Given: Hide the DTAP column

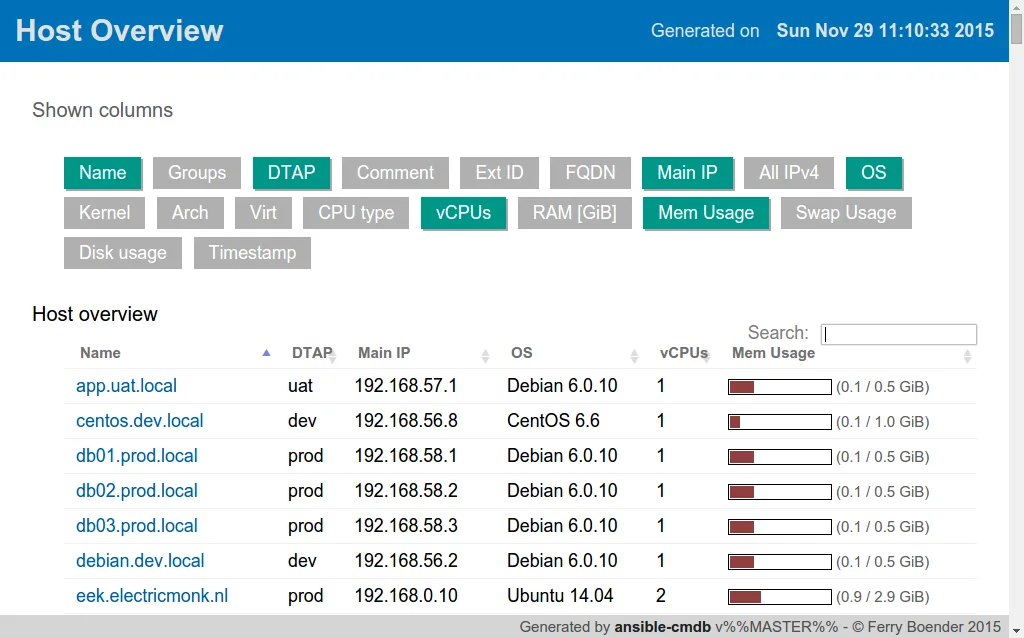Looking at the screenshot, I should pos(291,173).
